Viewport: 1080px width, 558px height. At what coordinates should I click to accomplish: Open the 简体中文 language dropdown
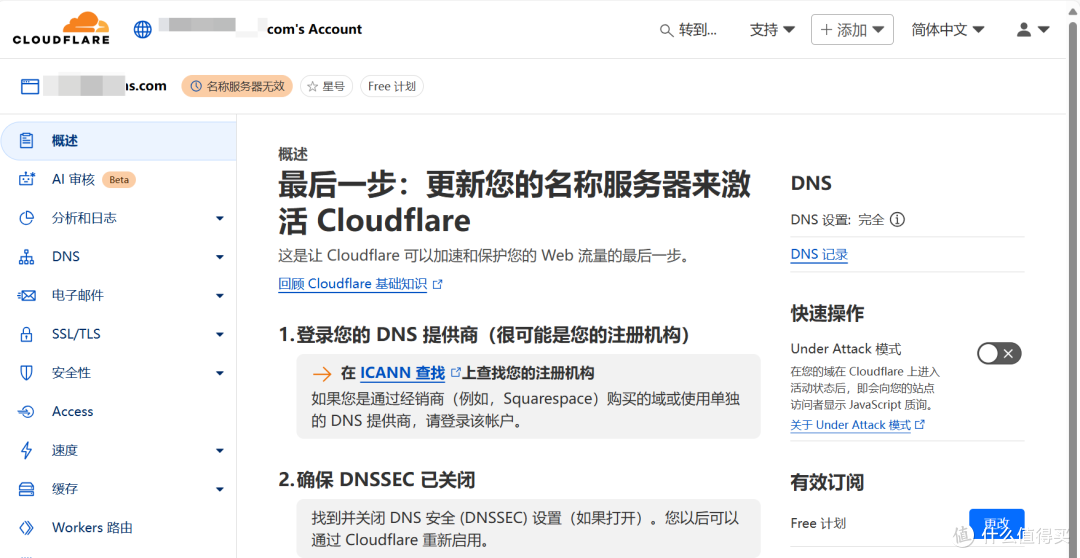(x=948, y=30)
